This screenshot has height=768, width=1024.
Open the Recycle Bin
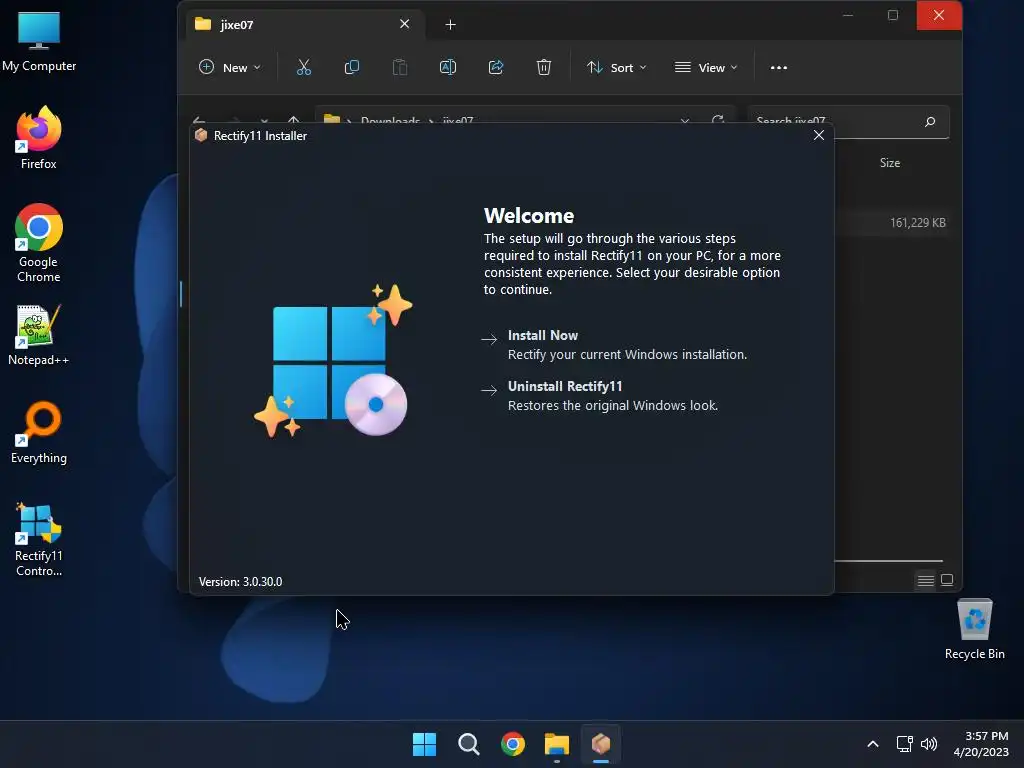click(x=974, y=630)
